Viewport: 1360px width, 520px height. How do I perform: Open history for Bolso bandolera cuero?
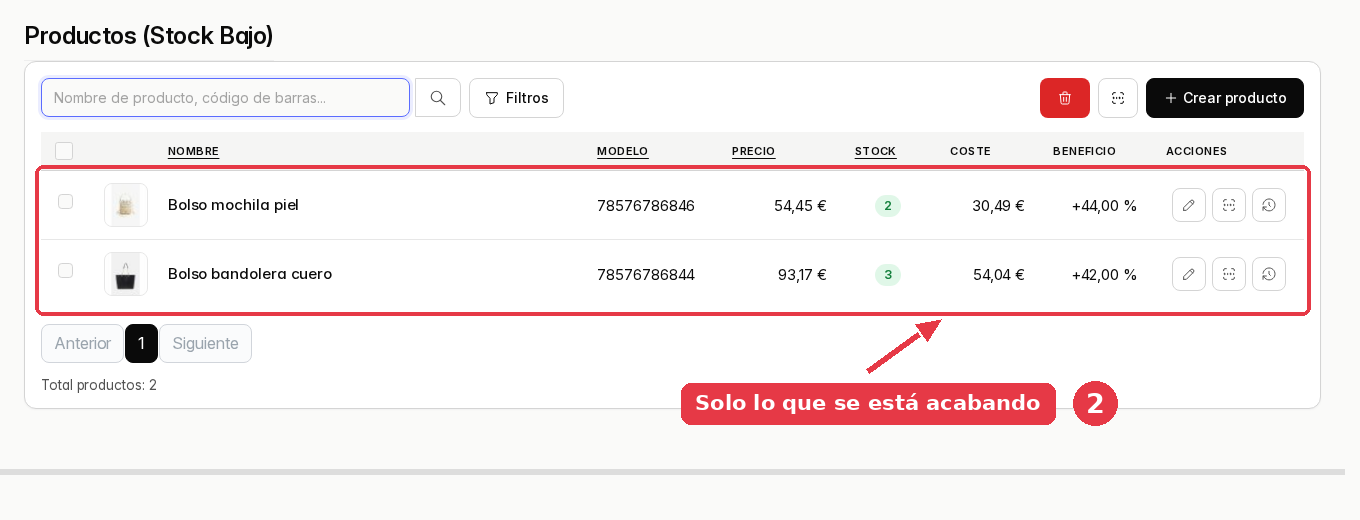tap(1269, 274)
